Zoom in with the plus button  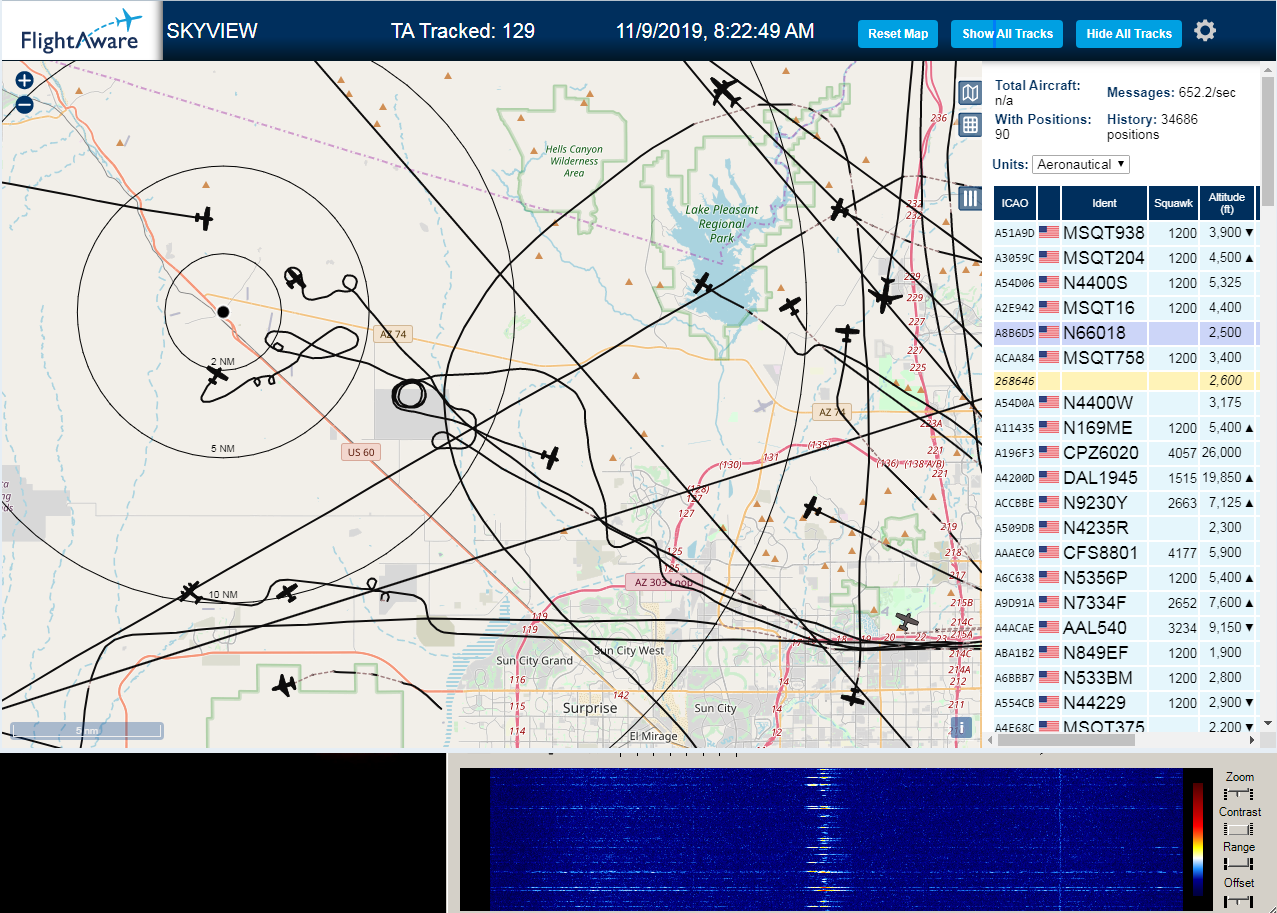point(25,81)
